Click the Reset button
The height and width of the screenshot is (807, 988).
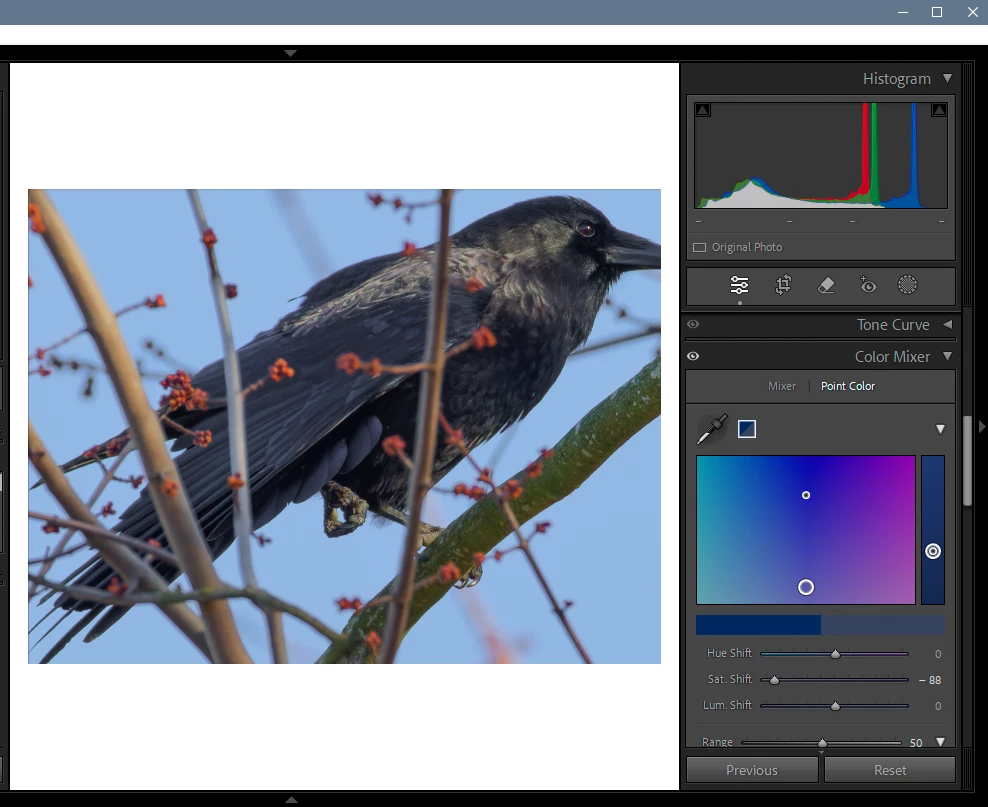click(x=890, y=770)
